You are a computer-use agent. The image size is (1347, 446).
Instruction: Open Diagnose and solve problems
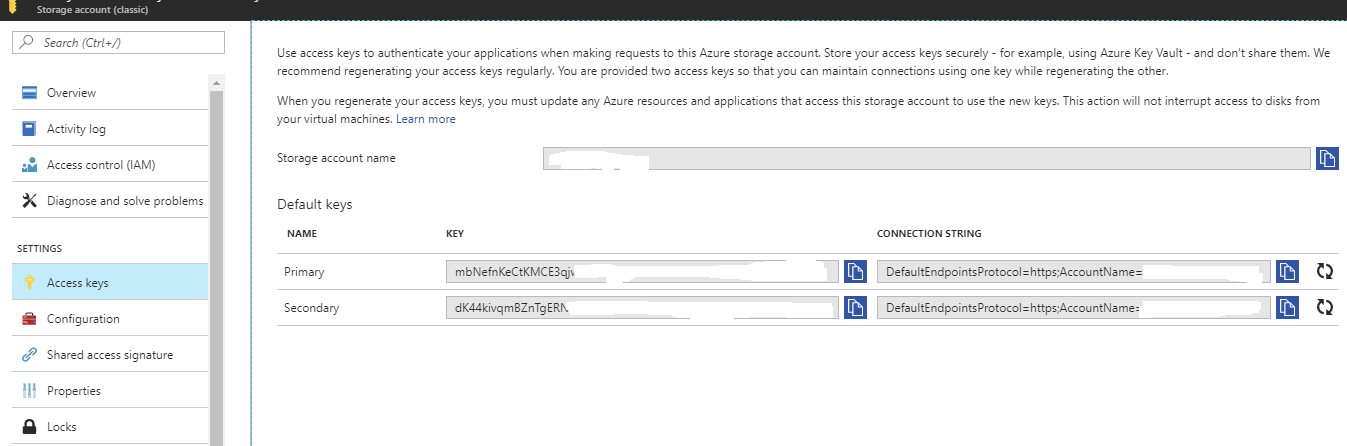(x=110, y=201)
